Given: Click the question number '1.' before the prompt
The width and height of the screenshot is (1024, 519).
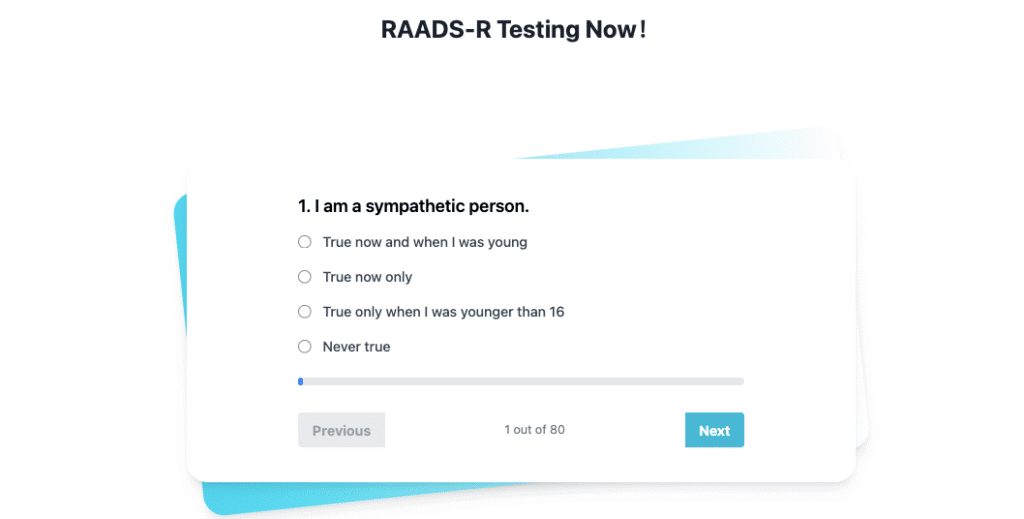Looking at the screenshot, I should (x=304, y=207).
